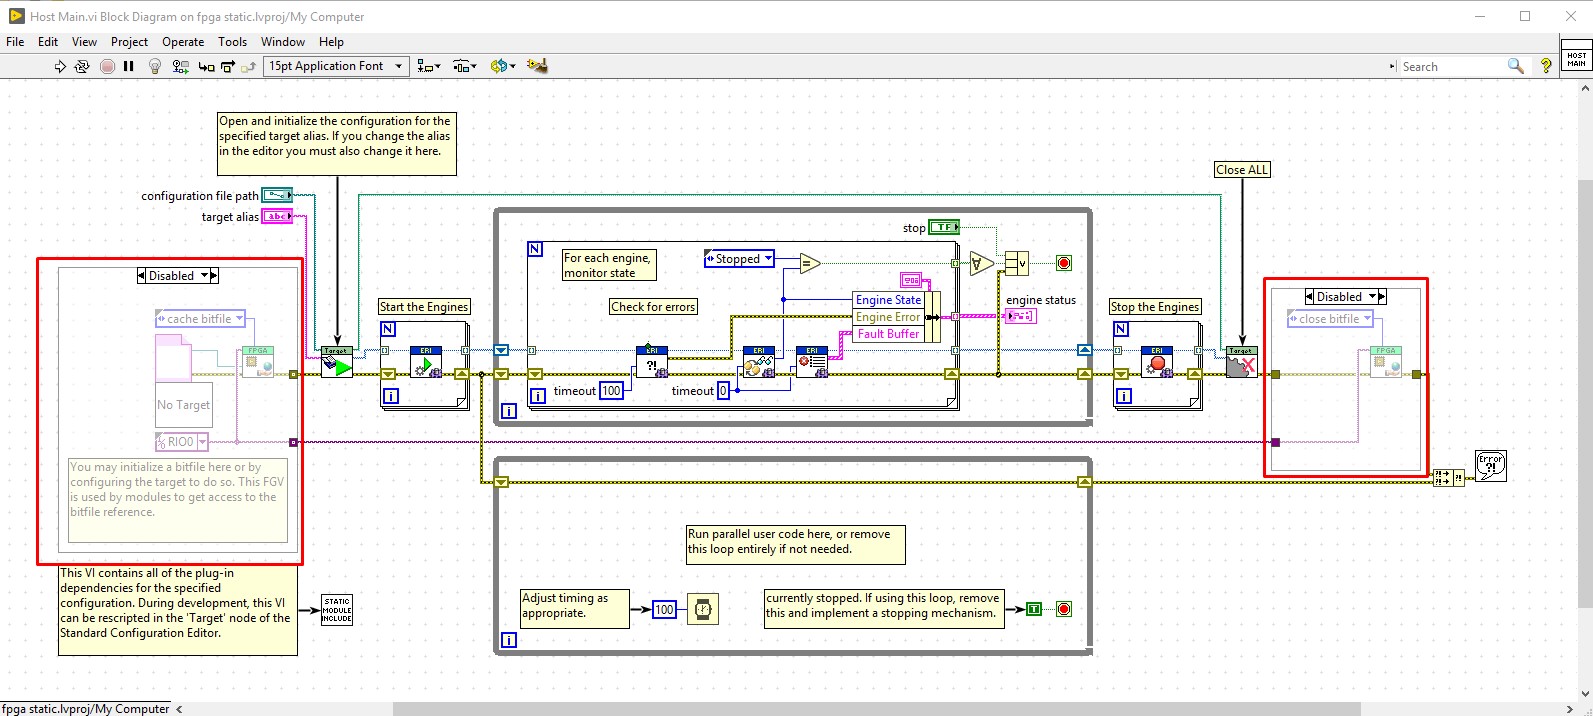Screen dimensions: 1593x716
Task: Open the Project menu
Action: (129, 42)
